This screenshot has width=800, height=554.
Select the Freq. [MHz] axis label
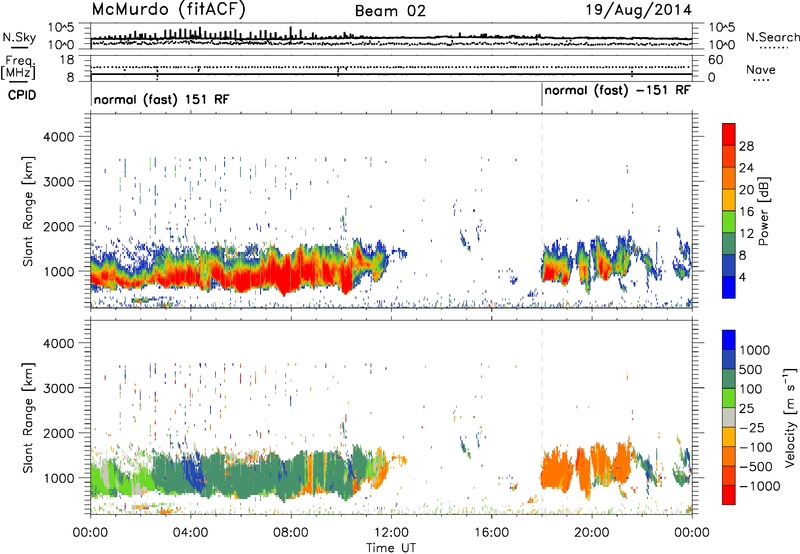(x=18, y=68)
